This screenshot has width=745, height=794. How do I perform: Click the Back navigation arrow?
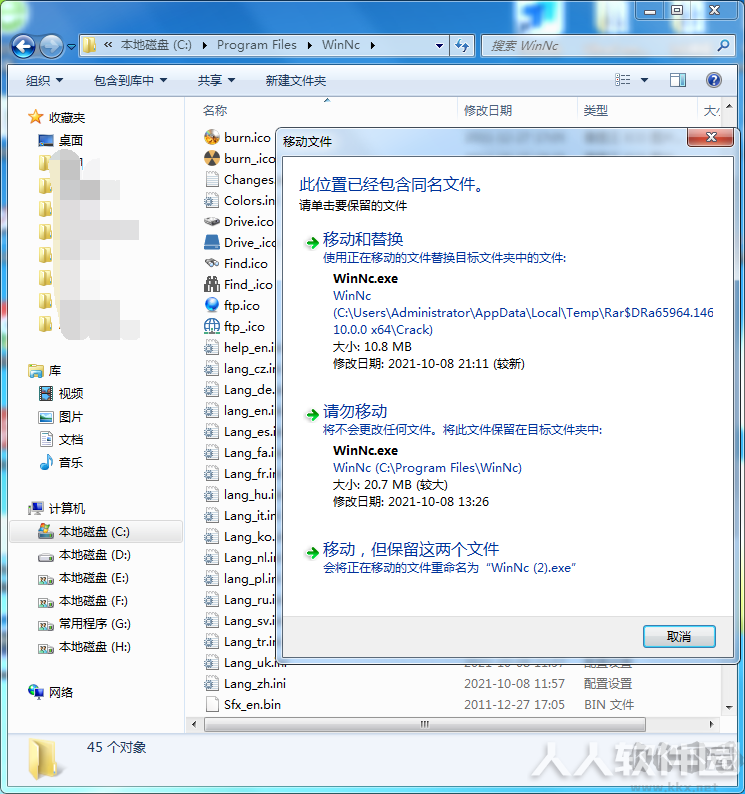click(23, 46)
